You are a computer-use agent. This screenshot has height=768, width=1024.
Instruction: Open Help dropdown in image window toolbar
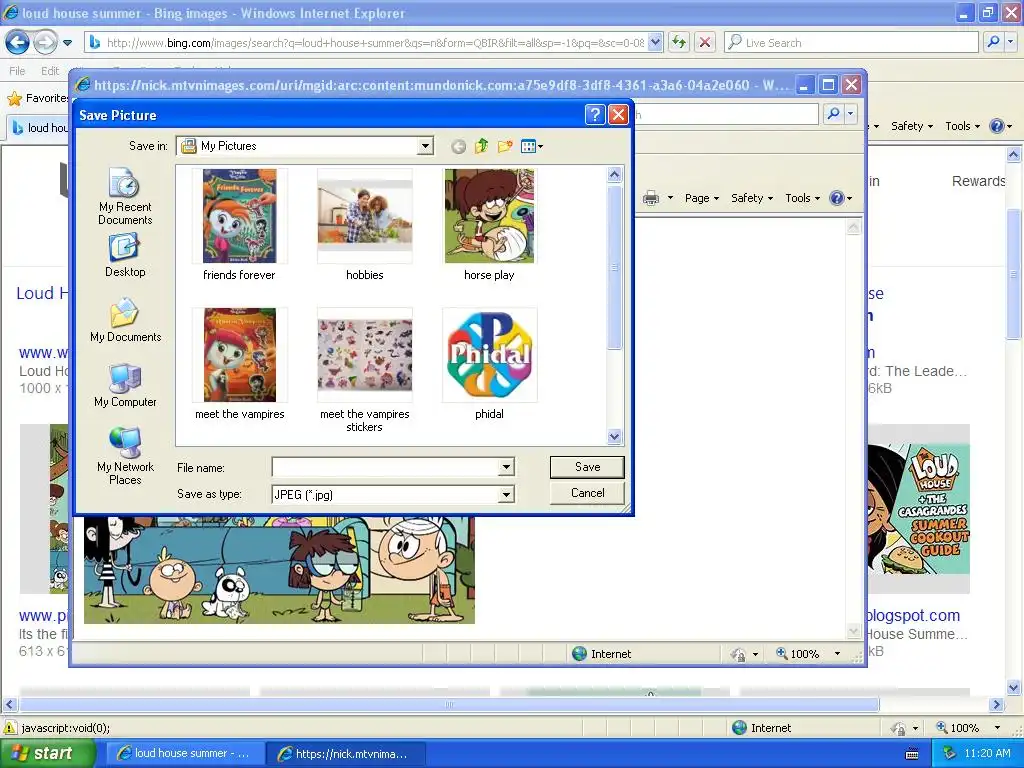tap(840, 198)
